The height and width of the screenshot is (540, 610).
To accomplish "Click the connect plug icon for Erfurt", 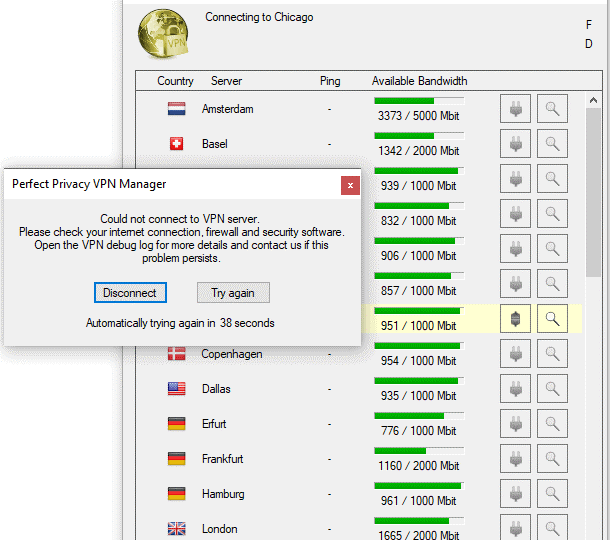I will point(515,424).
